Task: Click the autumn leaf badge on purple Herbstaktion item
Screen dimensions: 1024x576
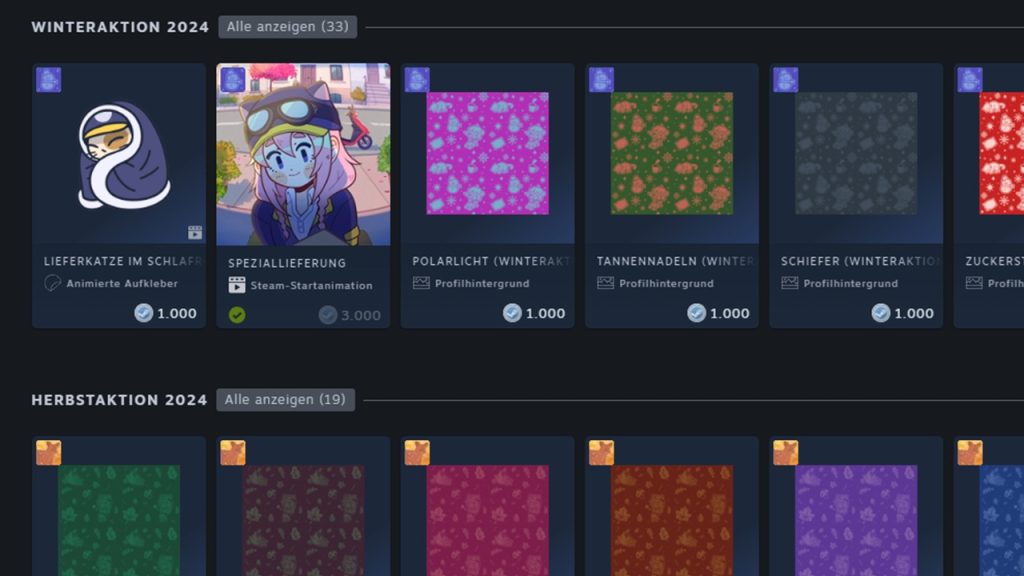Action: coord(785,453)
